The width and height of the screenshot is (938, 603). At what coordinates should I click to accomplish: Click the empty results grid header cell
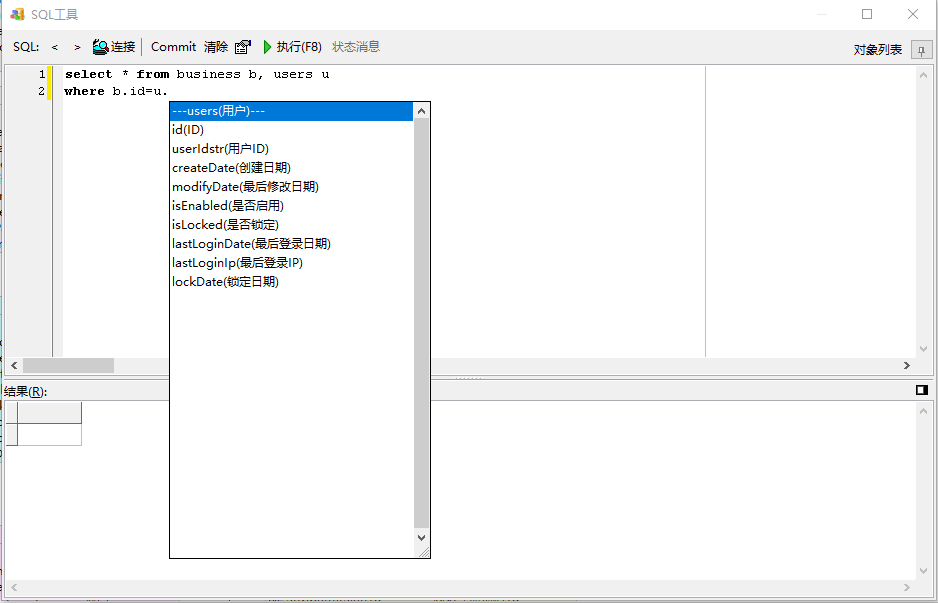[x=49, y=413]
